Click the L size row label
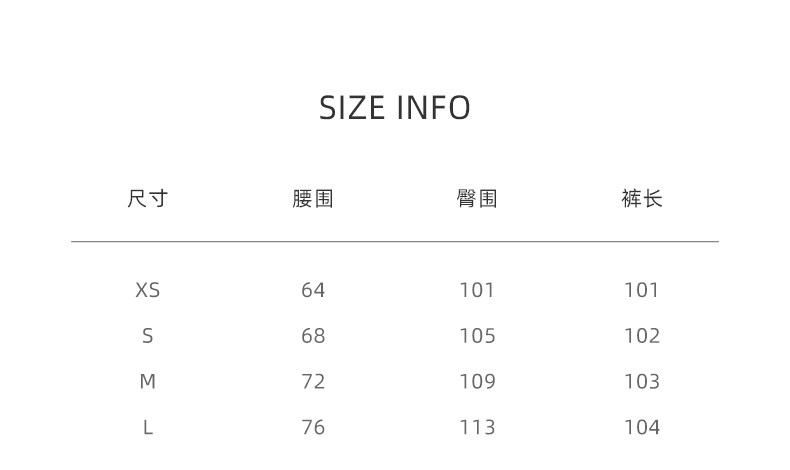The image size is (790, 470). click(x=147, y=427)
